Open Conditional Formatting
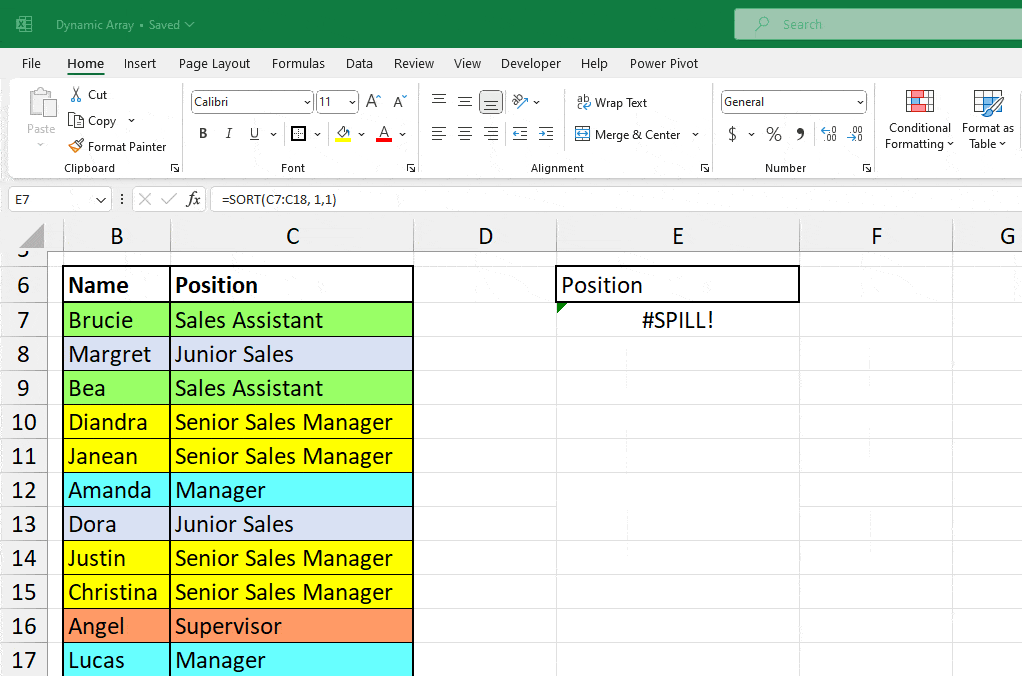The width and height of the screenshot is (1022, 676). click(918, 118)
